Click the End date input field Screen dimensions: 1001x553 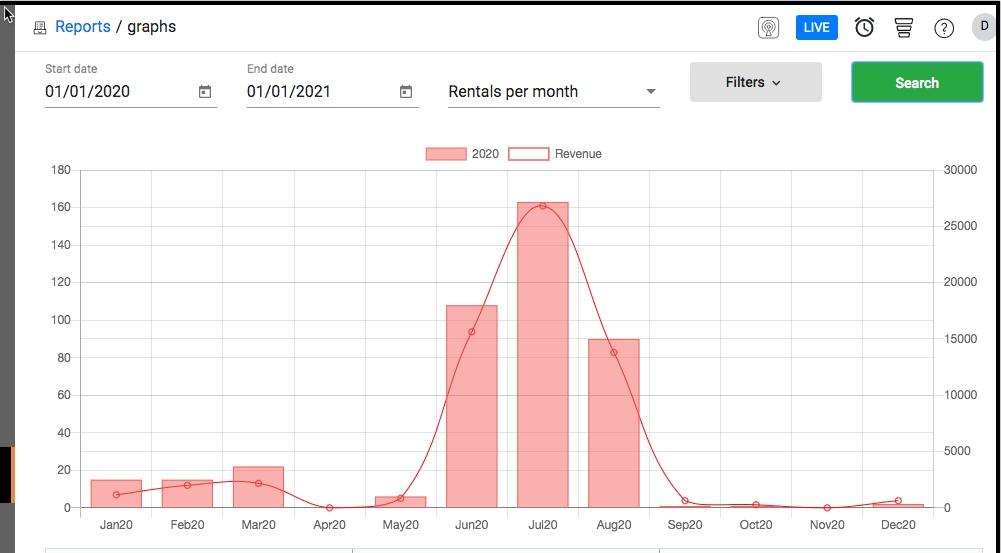318,92
